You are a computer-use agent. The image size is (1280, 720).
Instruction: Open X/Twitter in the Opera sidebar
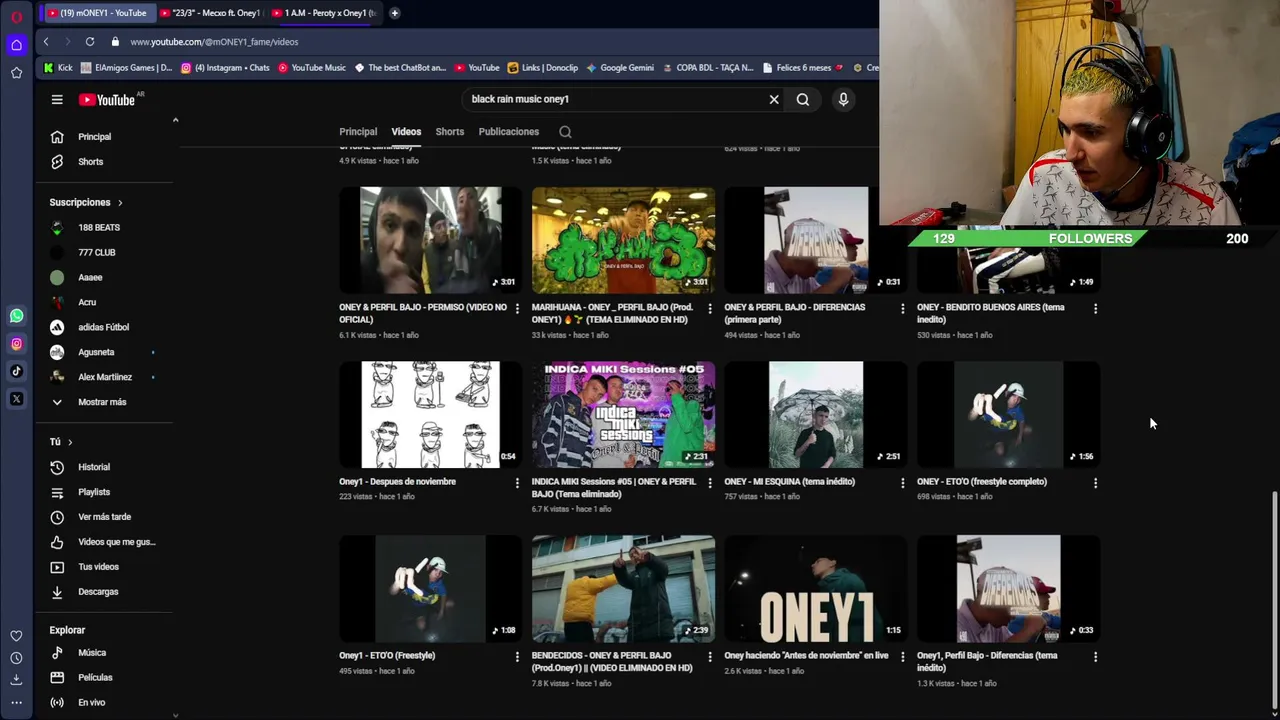coord(17,399)
